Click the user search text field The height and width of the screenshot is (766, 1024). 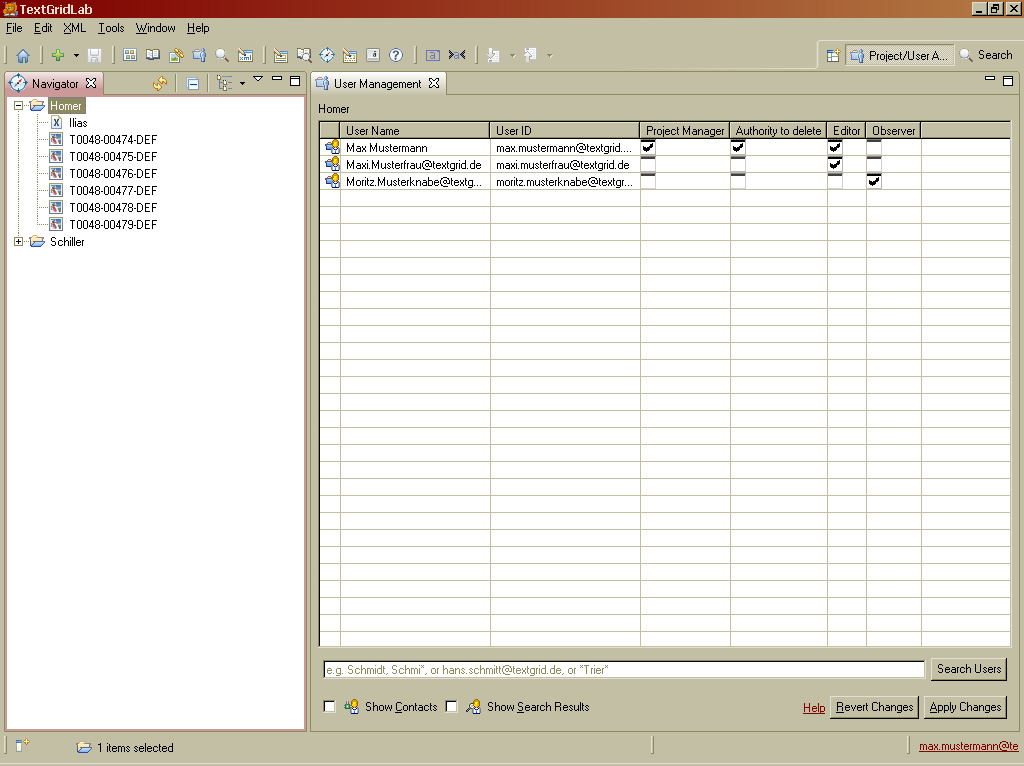[622, 670]
